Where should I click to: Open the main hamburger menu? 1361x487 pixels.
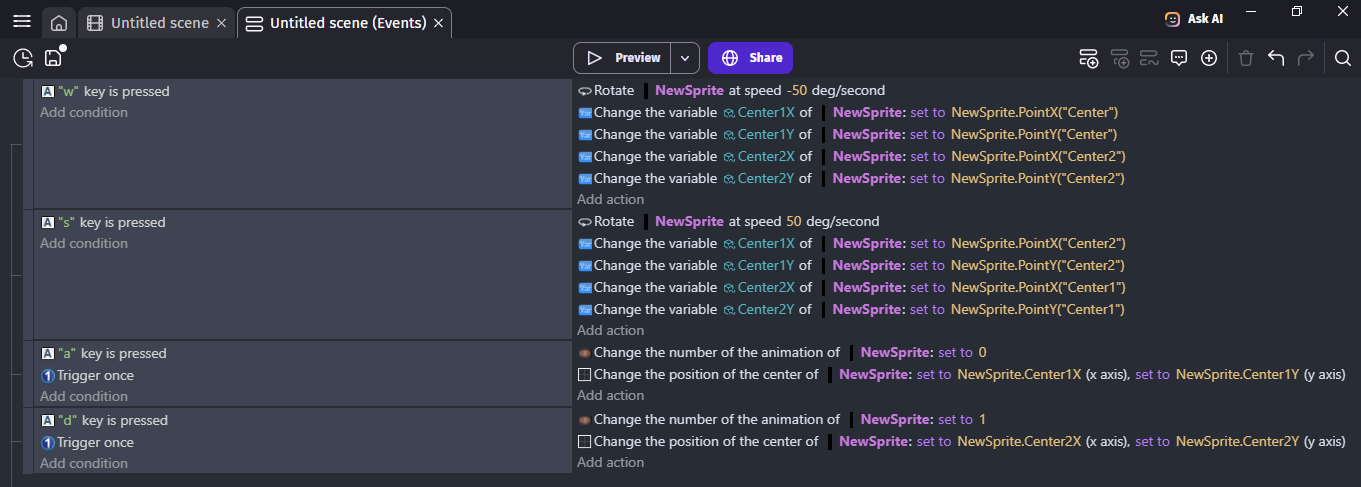pyautogui.click(x=21, y=22)
